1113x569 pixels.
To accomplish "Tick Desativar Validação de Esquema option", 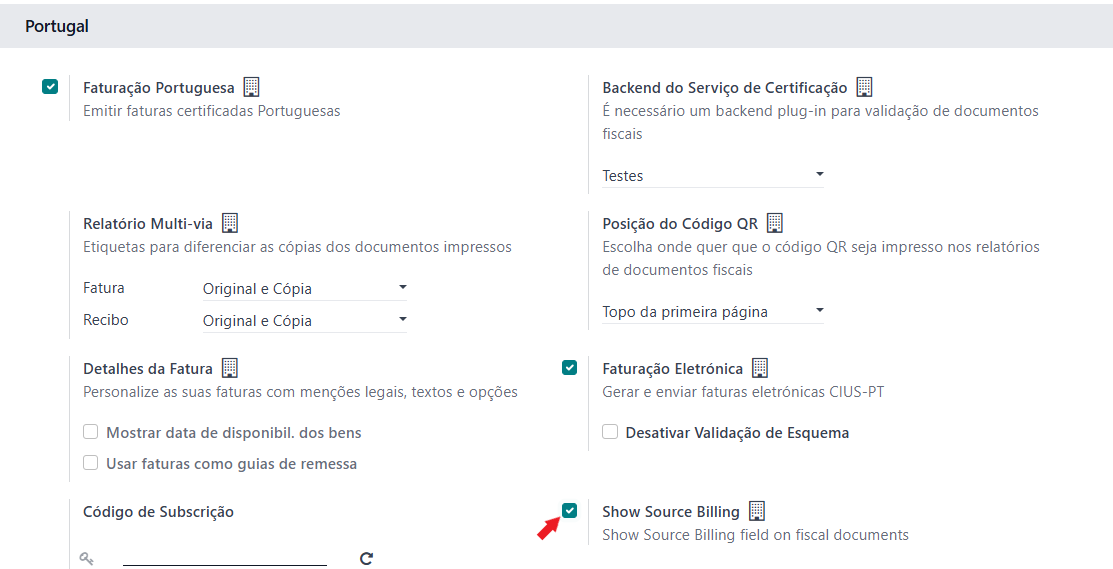I will coord(610,433).
